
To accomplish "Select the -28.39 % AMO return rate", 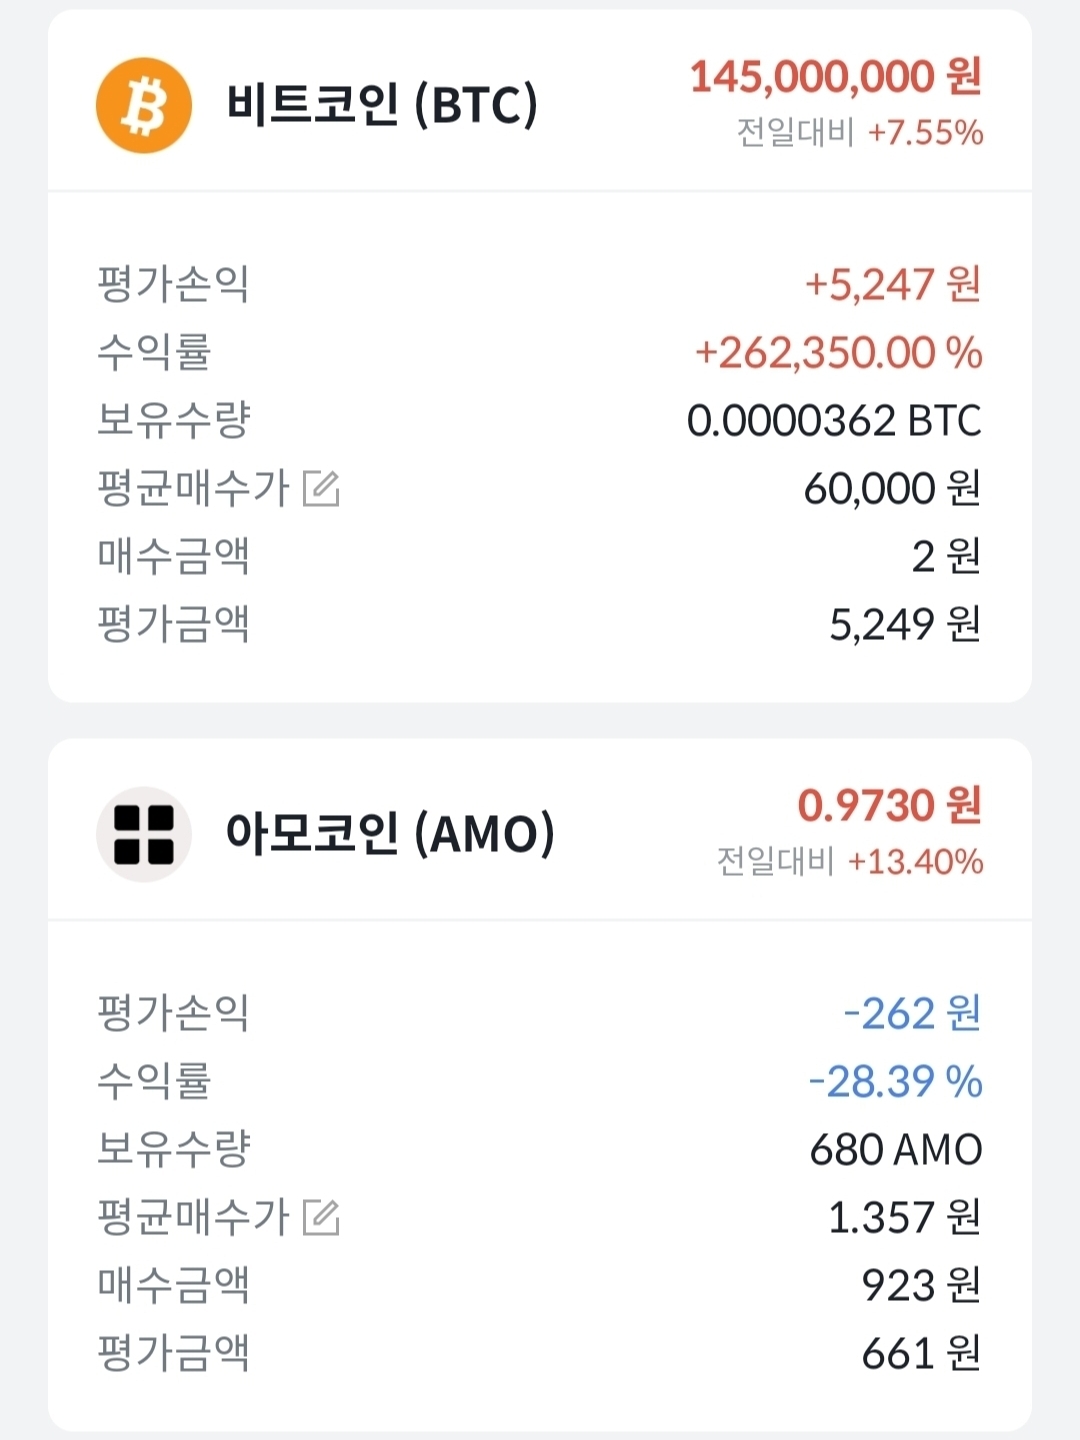I will 895,1082.
